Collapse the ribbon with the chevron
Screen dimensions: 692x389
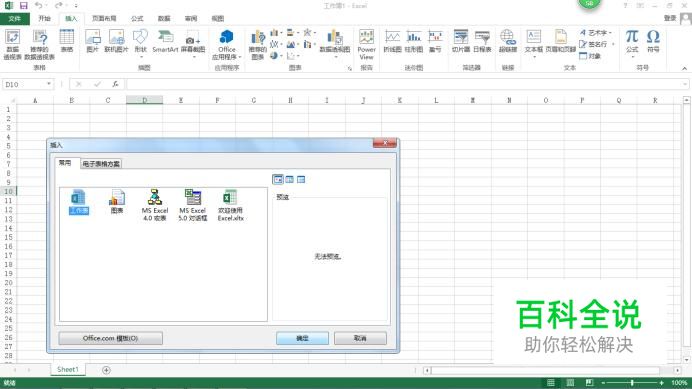684,68
